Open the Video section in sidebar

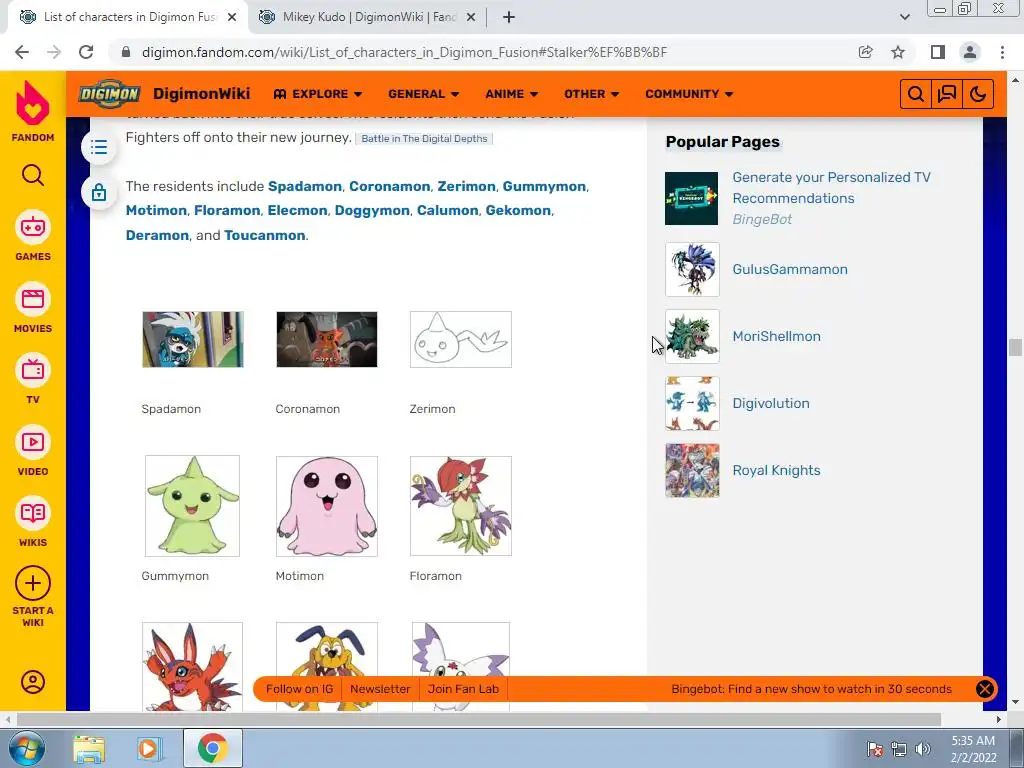pyautogui.click(x=33, y=451)
